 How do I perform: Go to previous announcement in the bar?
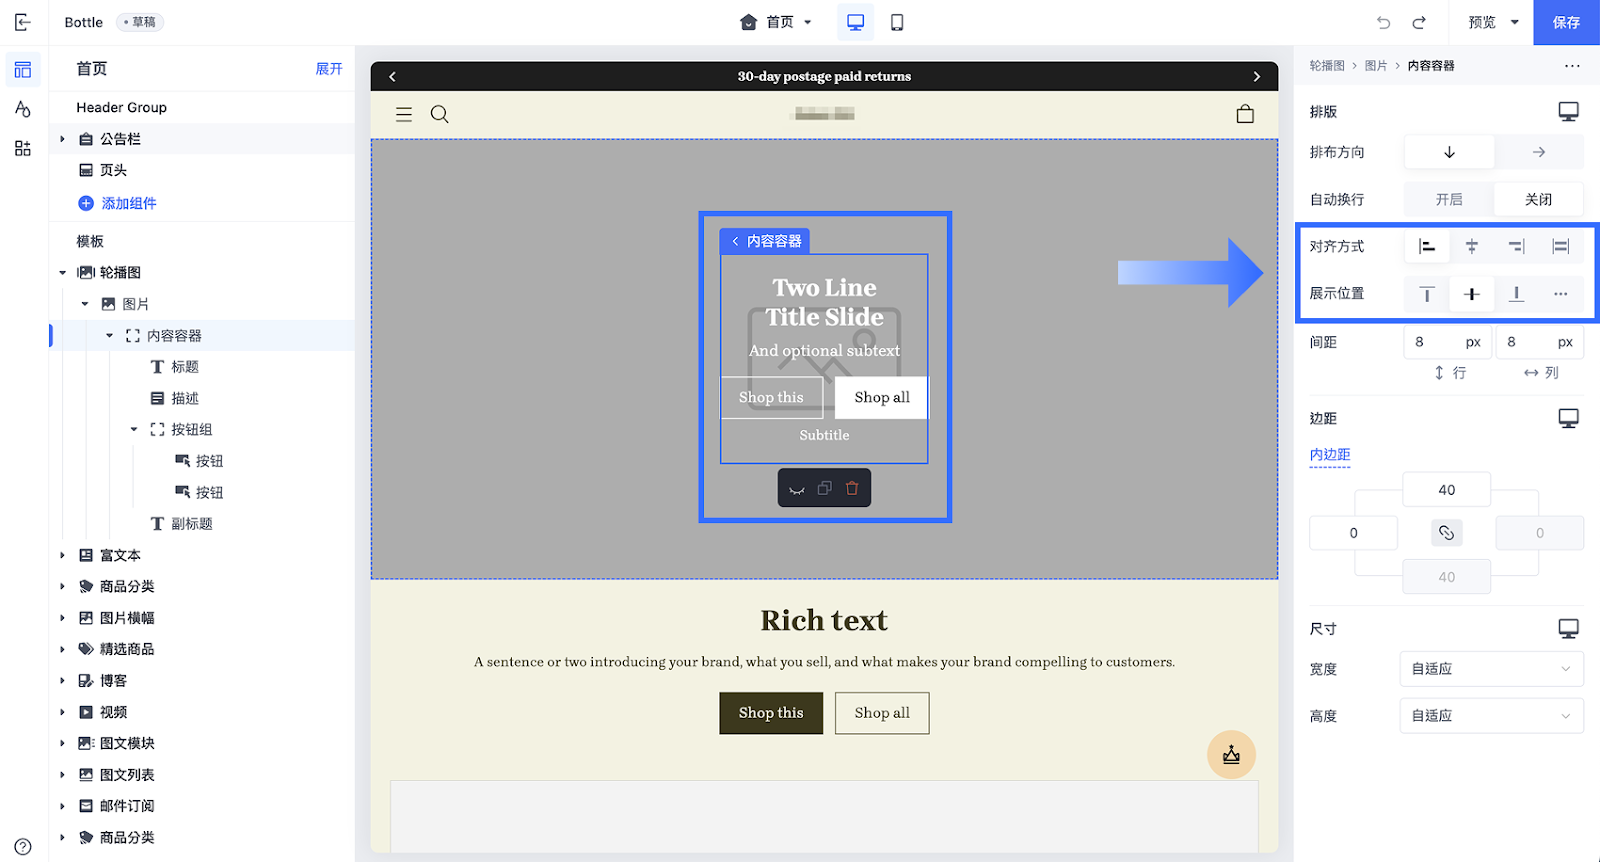coord(392,76)
